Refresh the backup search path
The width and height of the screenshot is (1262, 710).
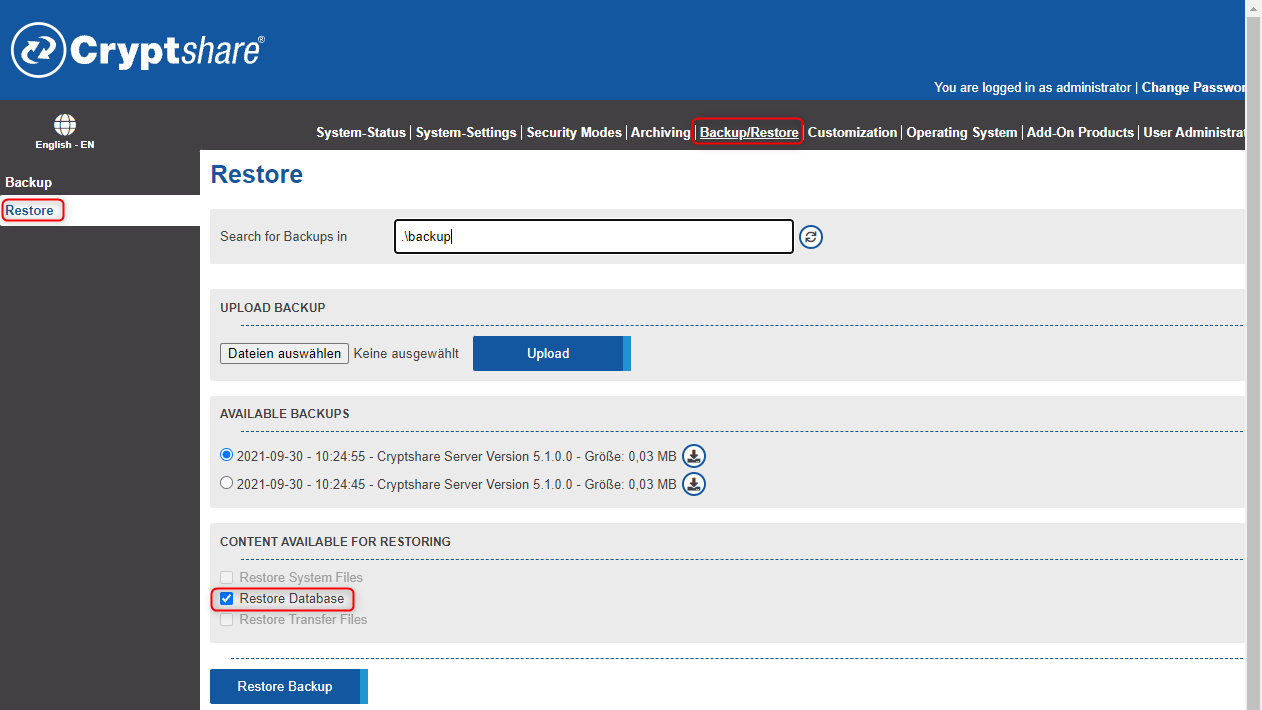(x=811, y=237)
